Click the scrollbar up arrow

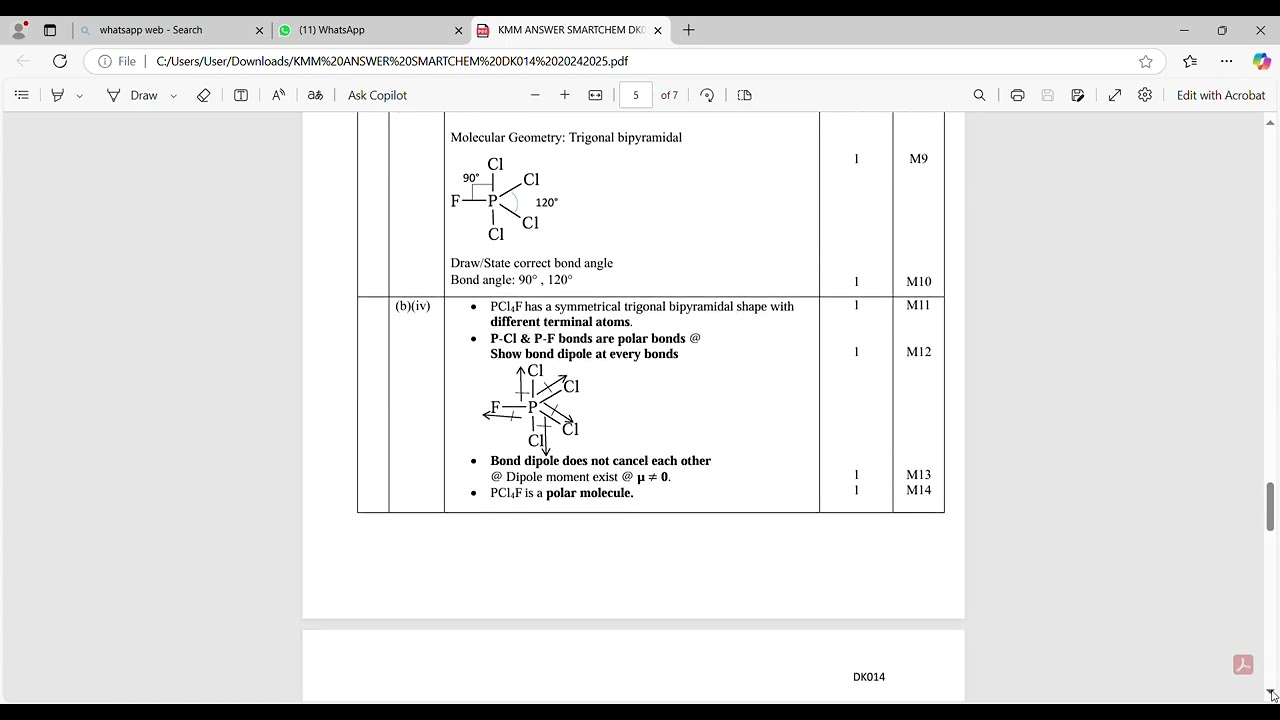pyautogui.click(x=1271, y=122)
